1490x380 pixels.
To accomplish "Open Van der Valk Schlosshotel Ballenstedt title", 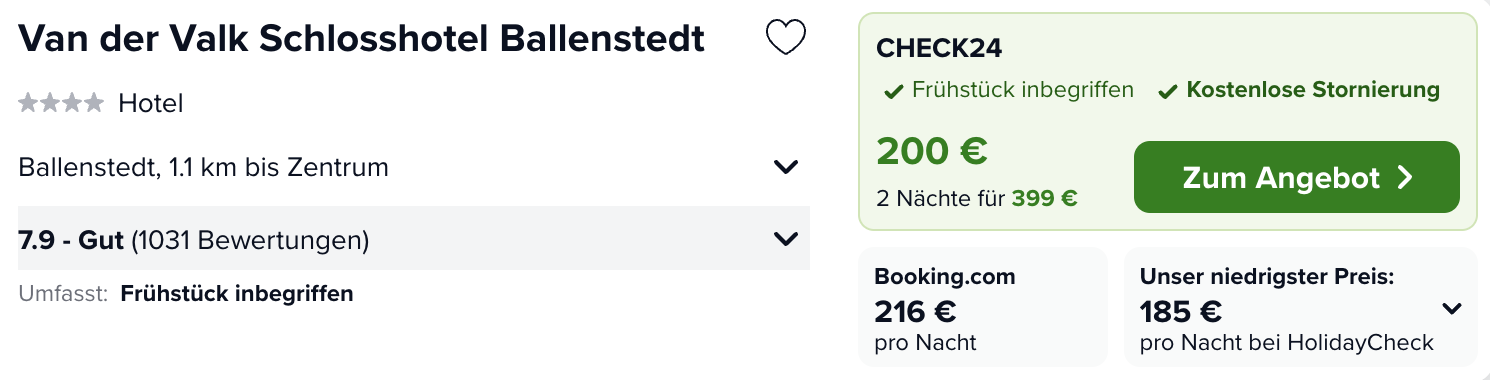I will [x=362, y=38].
